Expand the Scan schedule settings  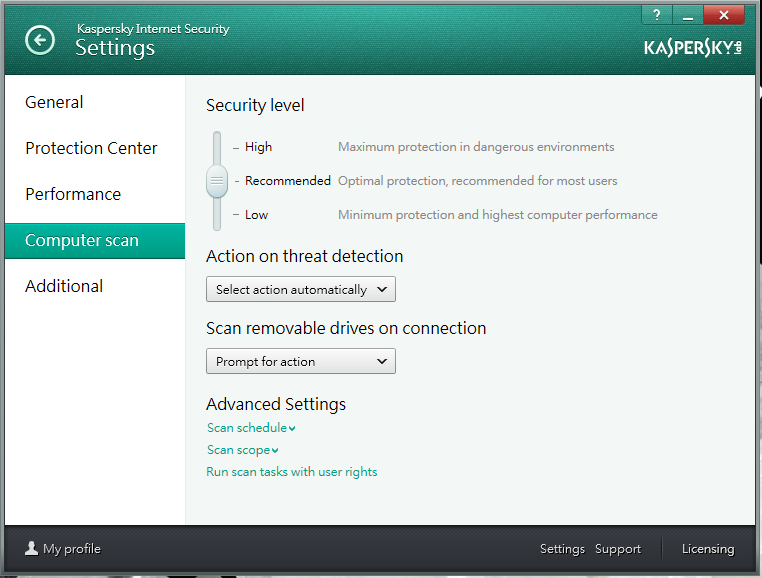[251, 428]
